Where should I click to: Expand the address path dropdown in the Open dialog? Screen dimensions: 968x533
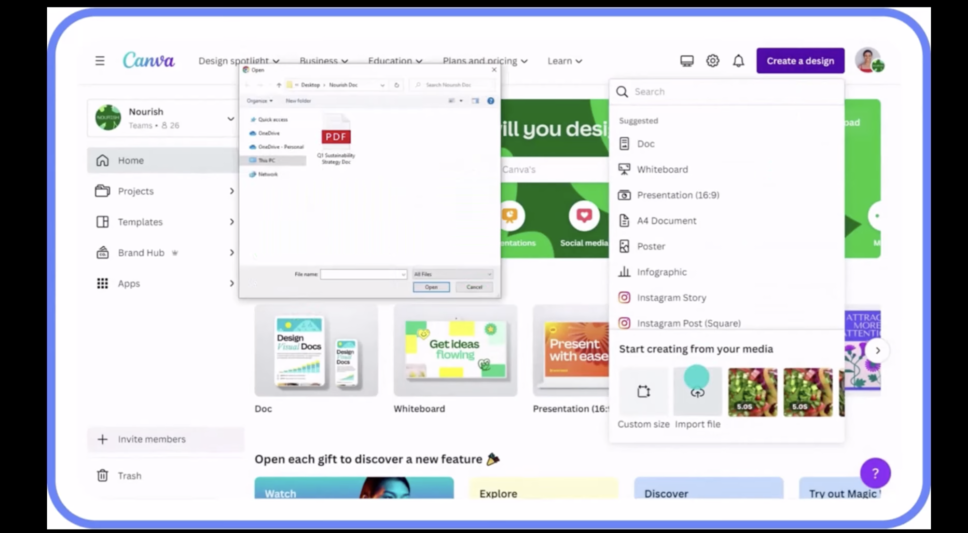pyautogui.click(x=382, y=85)
